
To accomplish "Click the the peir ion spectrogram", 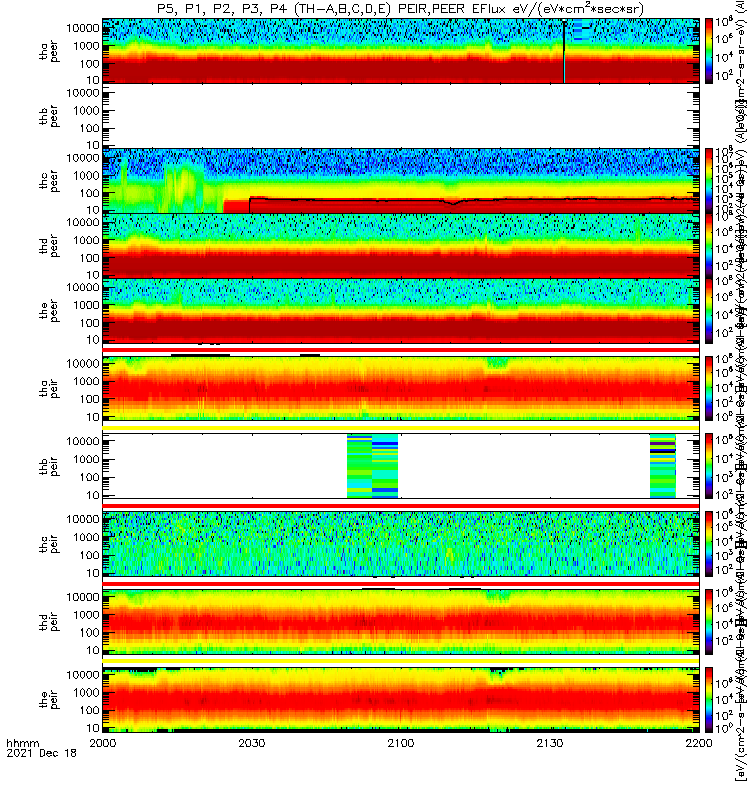I will click(x=401, y=699).
